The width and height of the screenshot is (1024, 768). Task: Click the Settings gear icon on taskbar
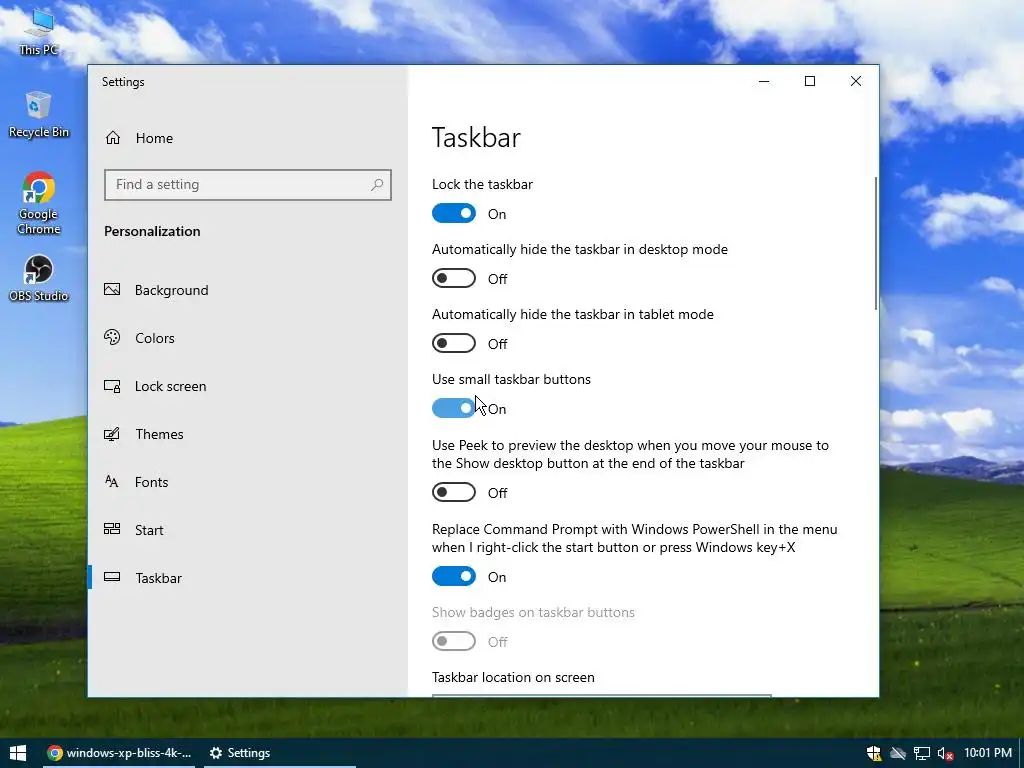(216, 753)
